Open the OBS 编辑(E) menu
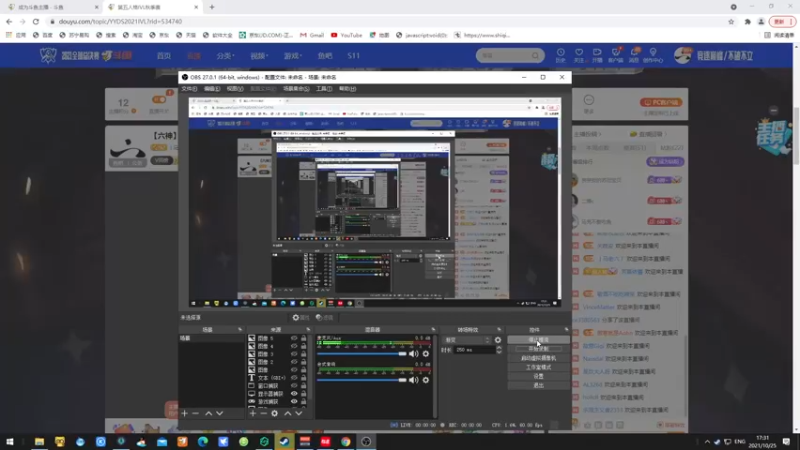Viewport: 800px width, 450px height. click(x=212, y=89)
